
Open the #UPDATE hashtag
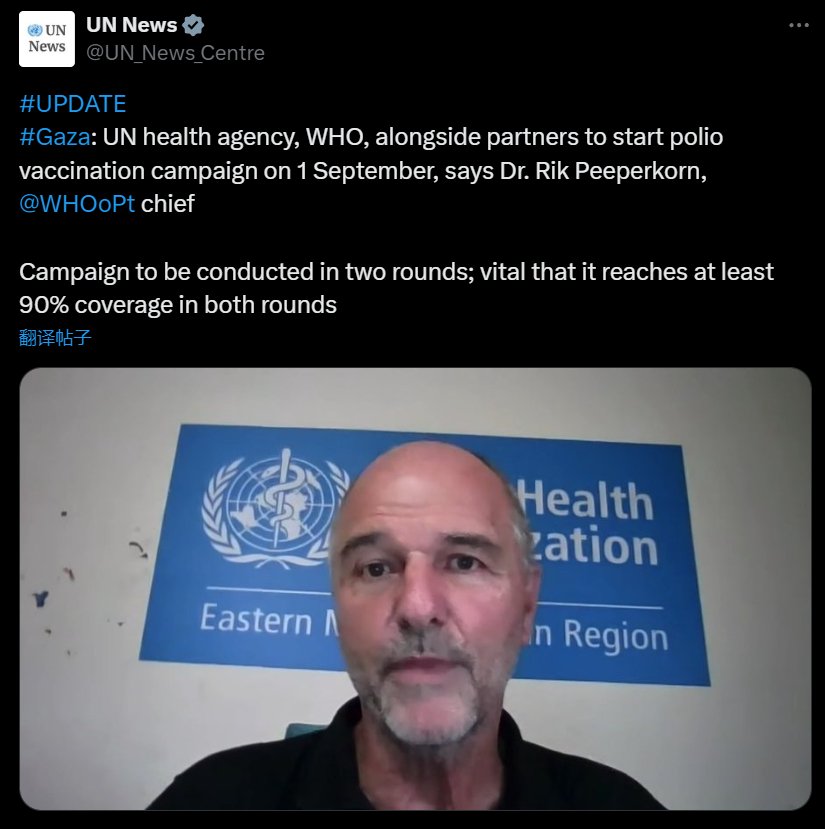pos(72,104)
